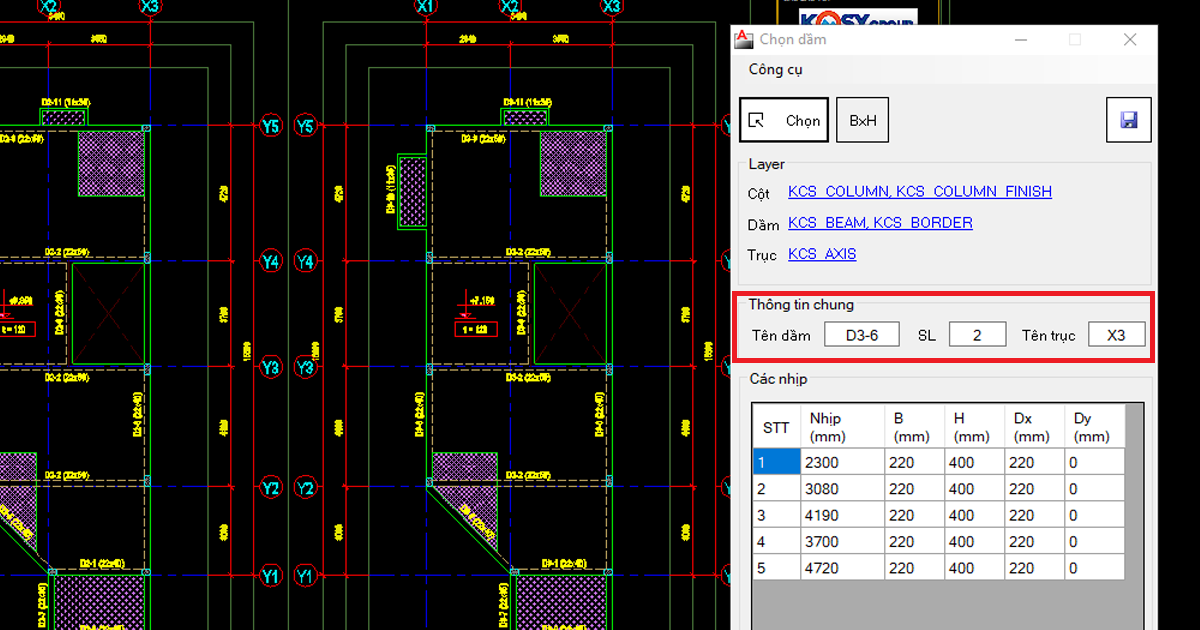1200x630 pixels.
Task: Click the Dy (mm) column header
Action: click(x=1092, y=427)
